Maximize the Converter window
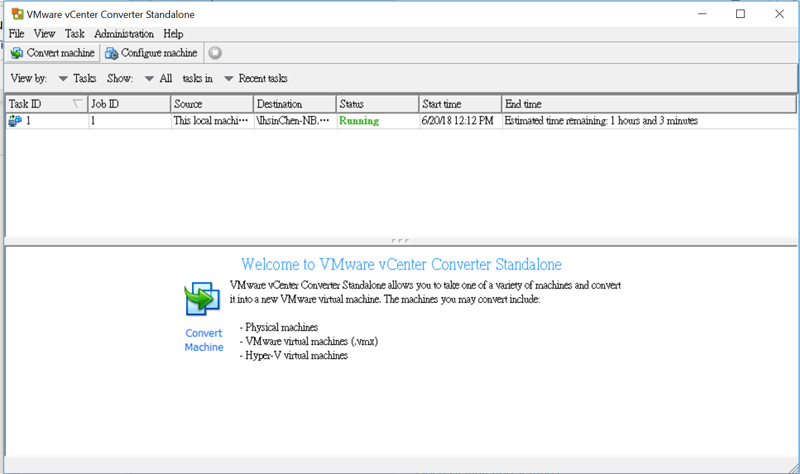This screenshot has width=800, height=474. [740, 14]
